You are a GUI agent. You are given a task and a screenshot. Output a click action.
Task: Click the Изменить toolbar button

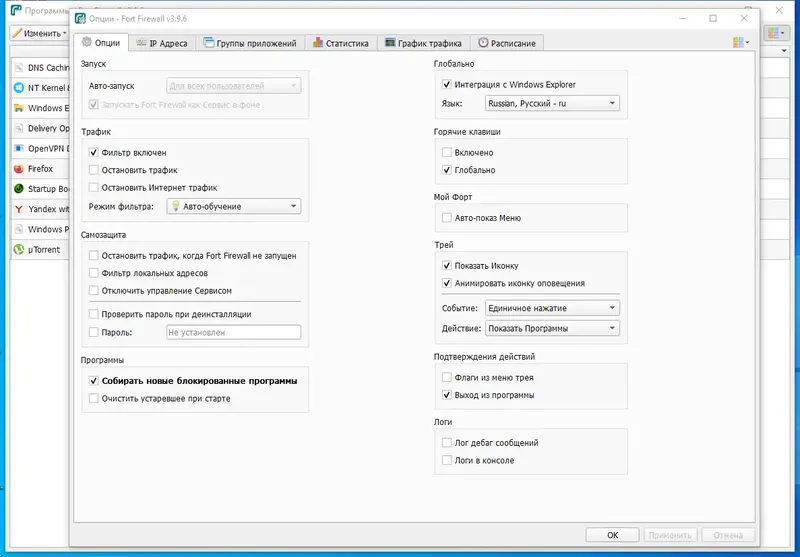pyautogui.click(x=39, y=33)
